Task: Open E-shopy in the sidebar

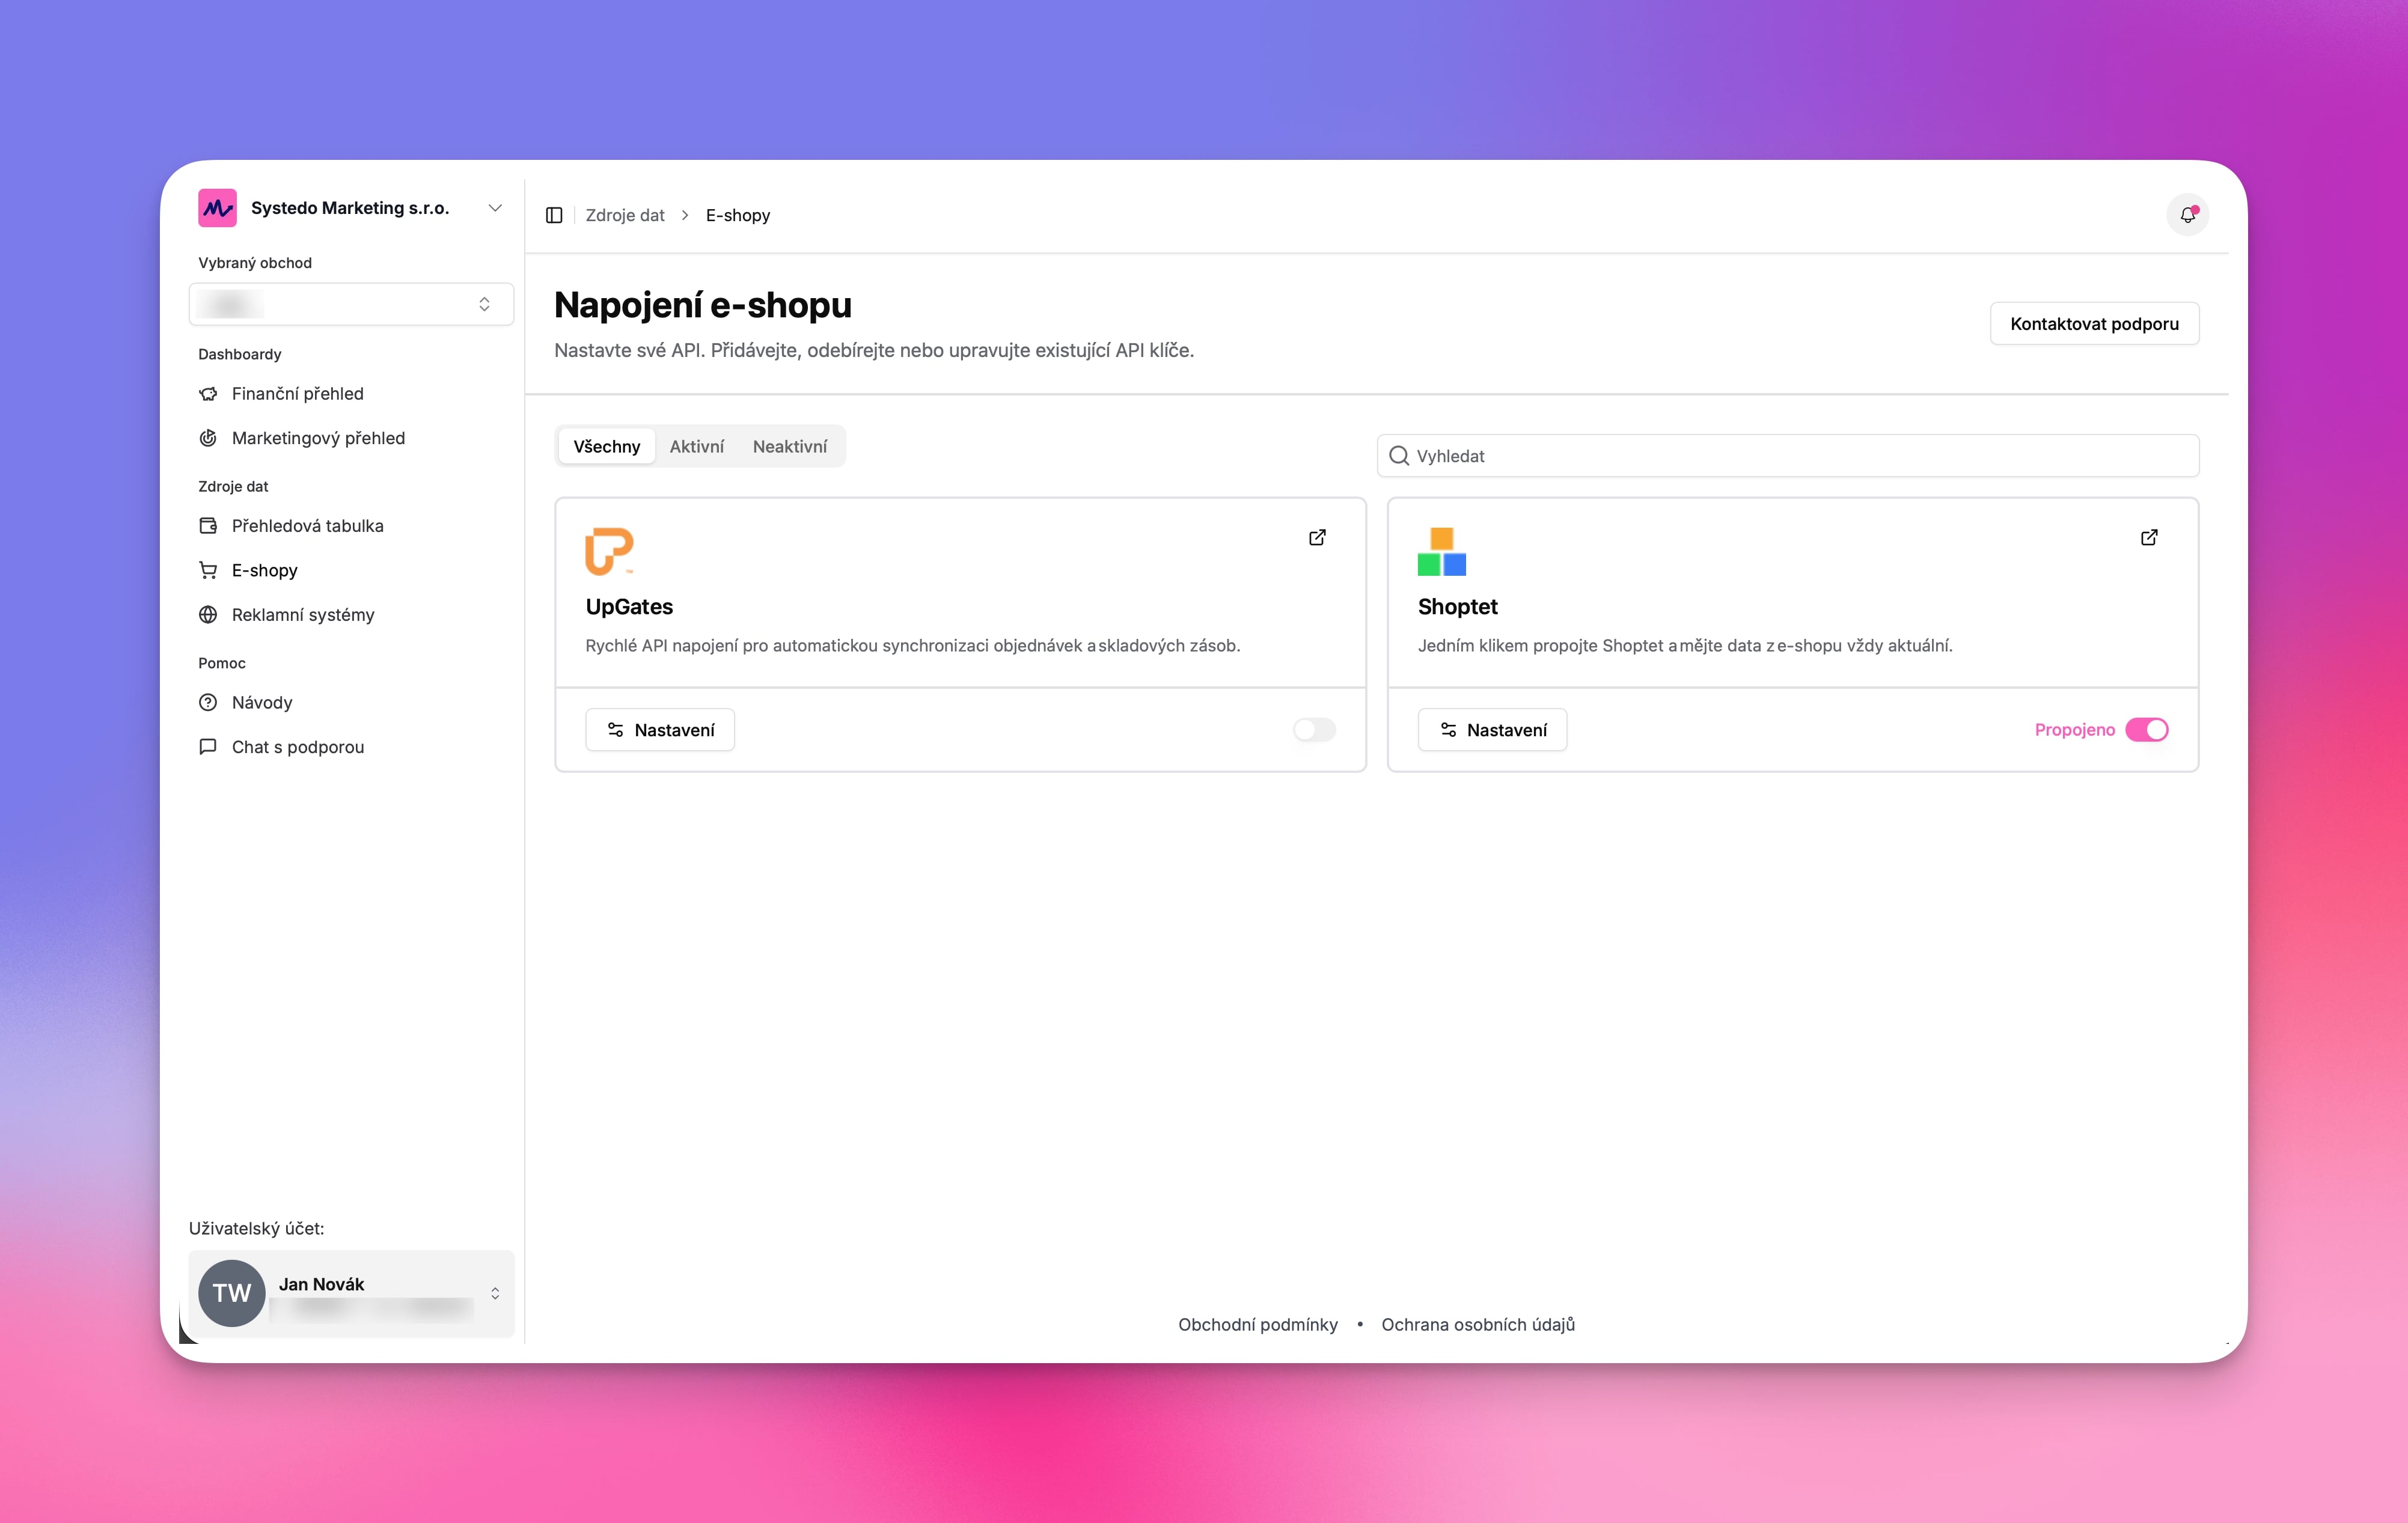Action: tap(265, 570)
